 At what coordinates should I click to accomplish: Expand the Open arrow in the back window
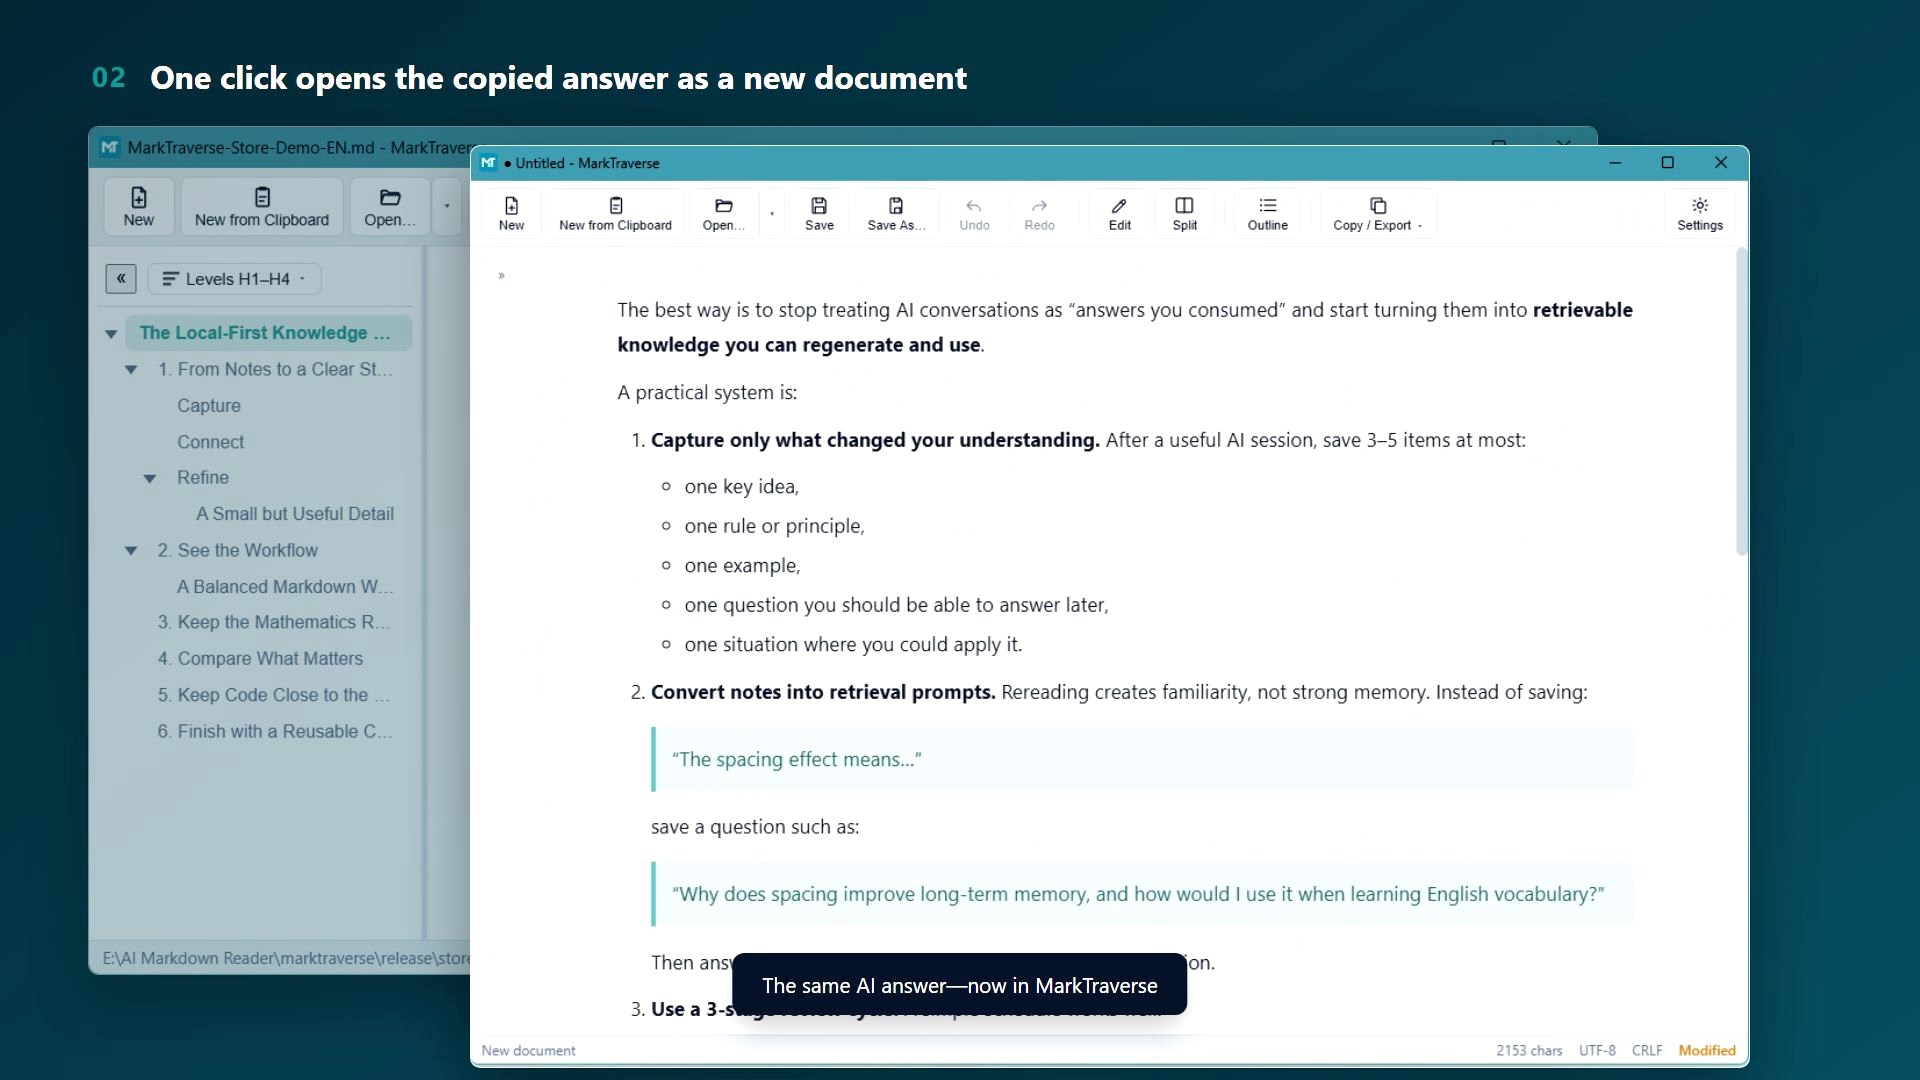click(447, 207)
